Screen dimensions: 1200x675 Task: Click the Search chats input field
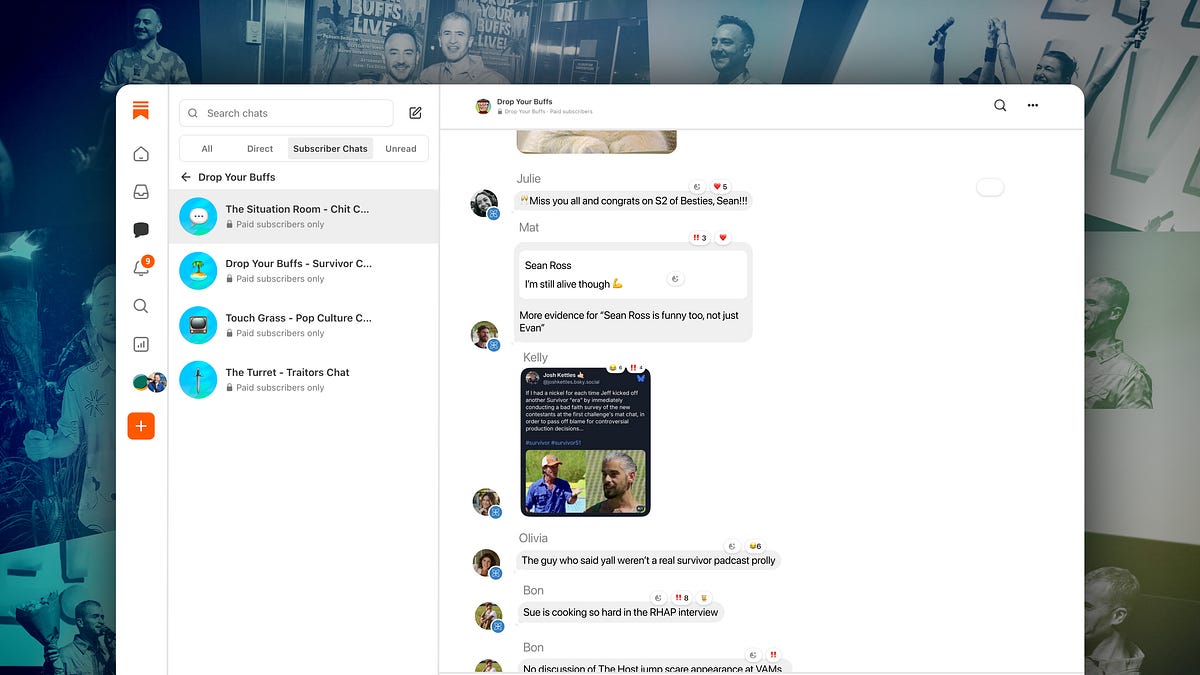pyautogui.click(x=286, y=113)
